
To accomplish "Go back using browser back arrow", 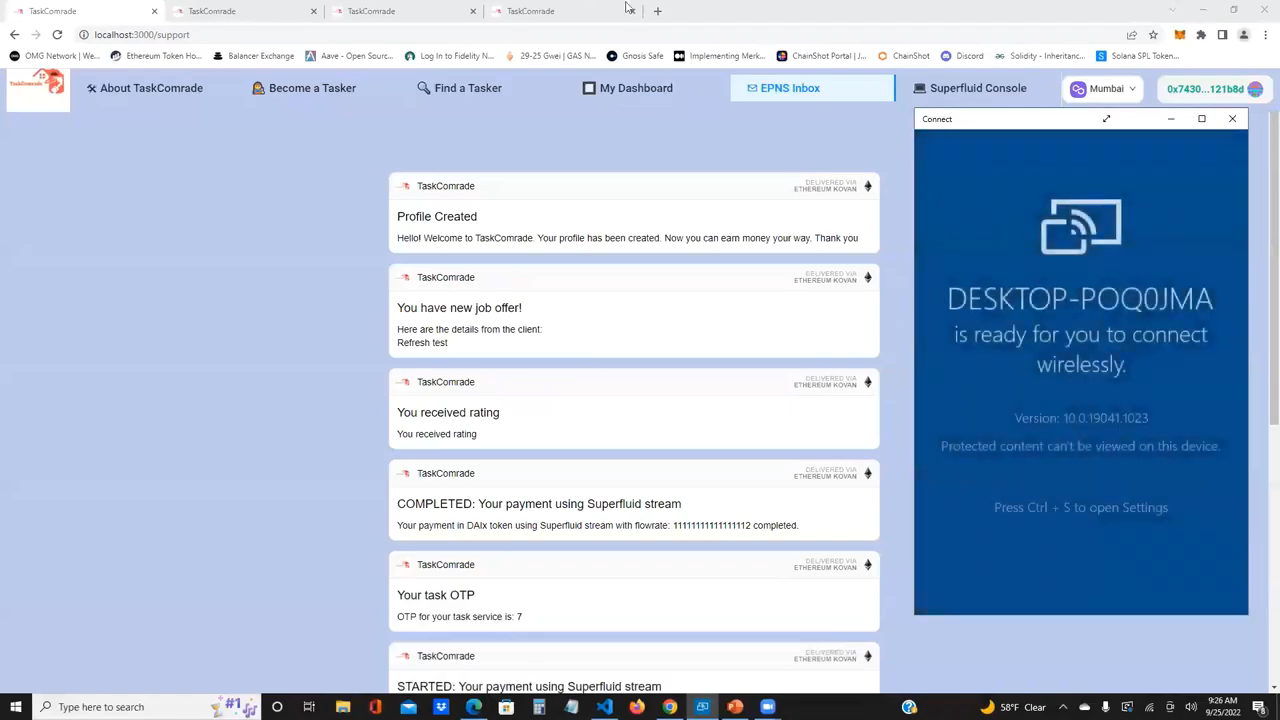I will 14,34.
